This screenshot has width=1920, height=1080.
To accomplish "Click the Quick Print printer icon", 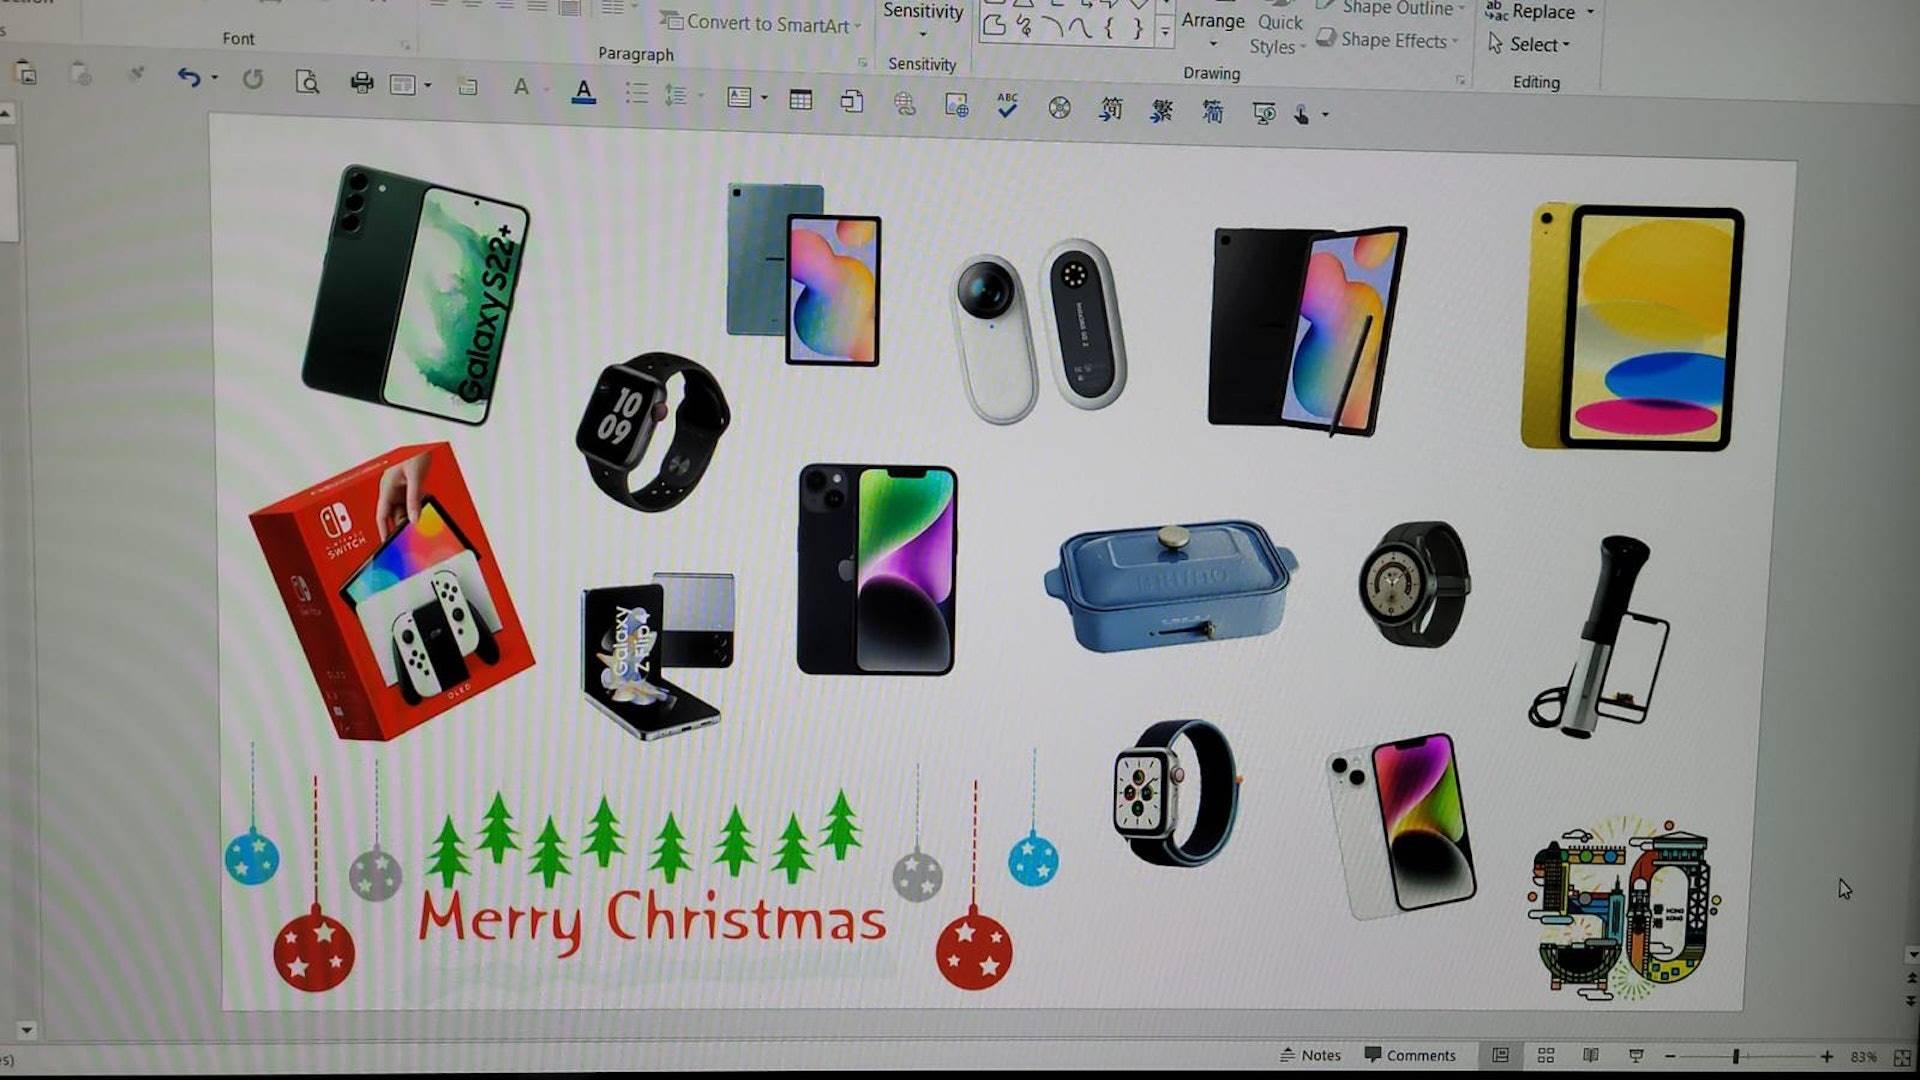I will (361, 84).
